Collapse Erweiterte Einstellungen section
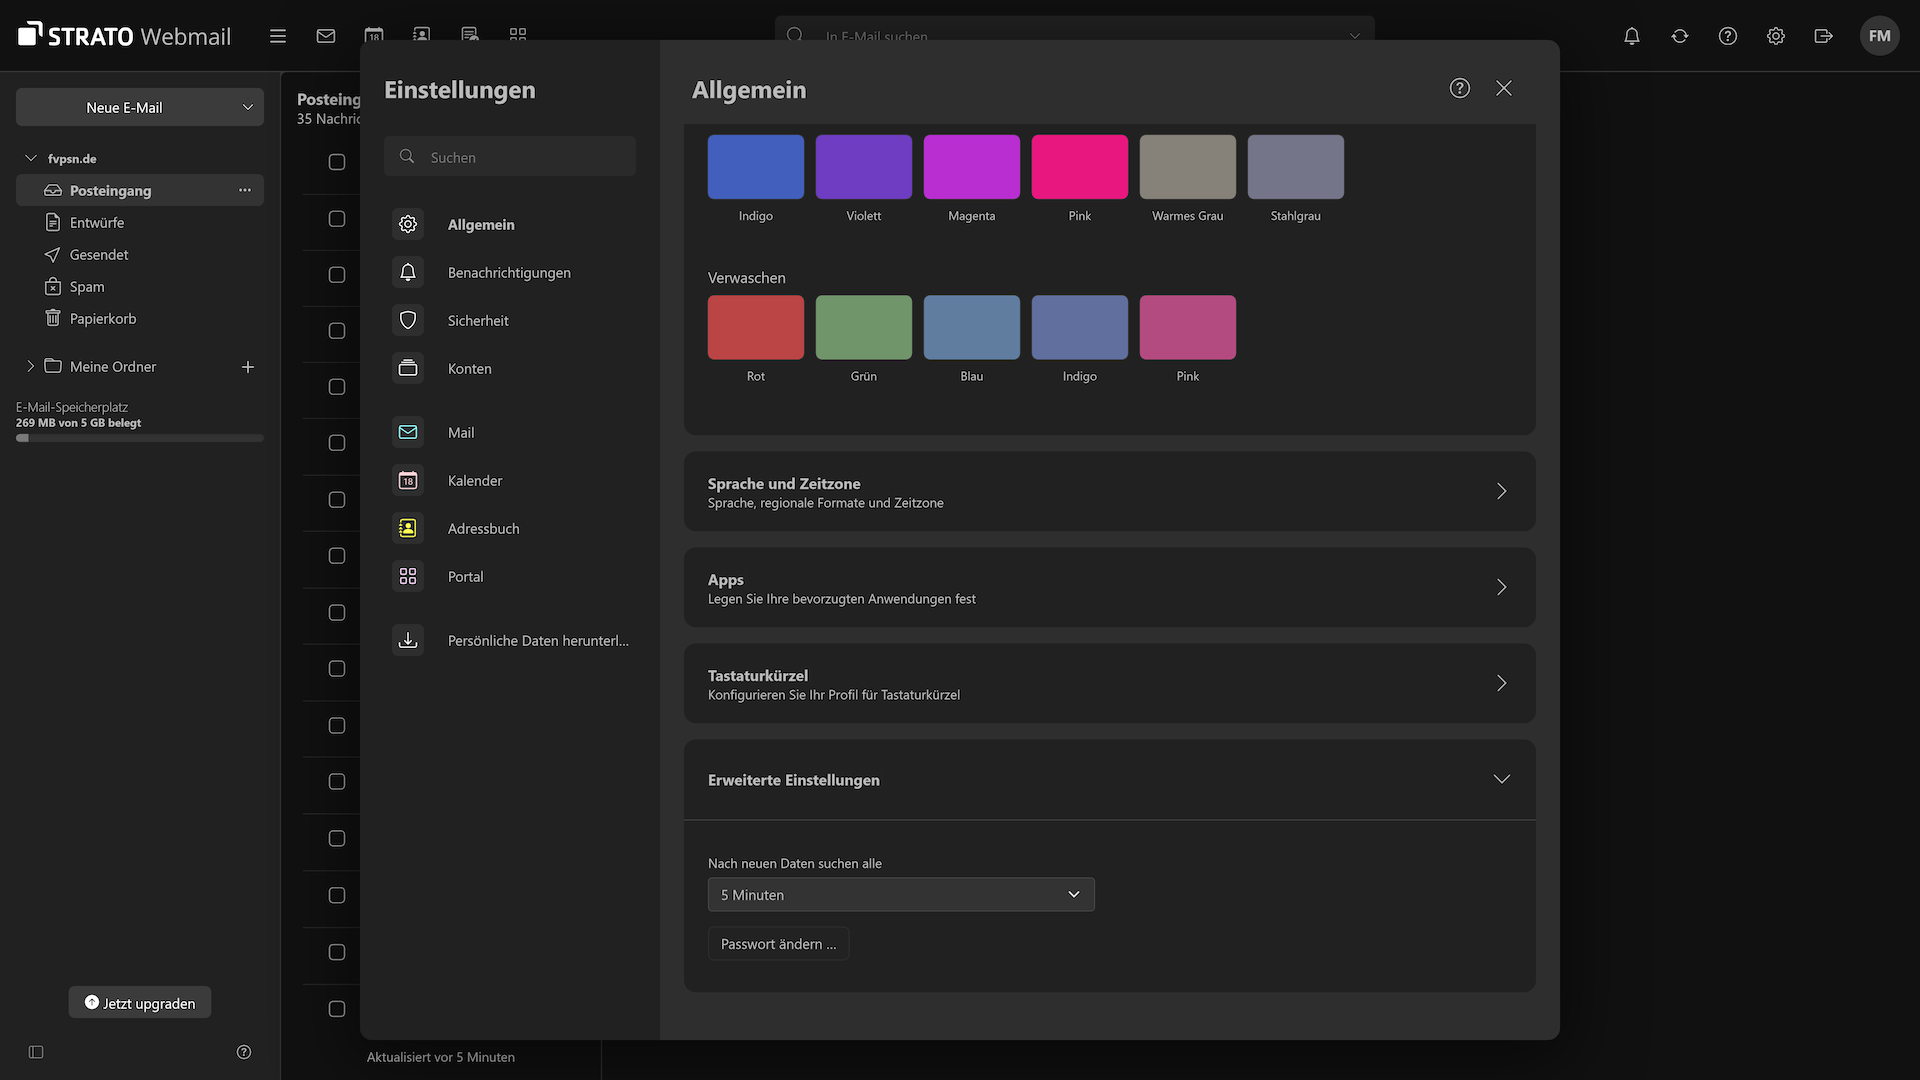The image size is (1920, 1080). point(1109,779)
